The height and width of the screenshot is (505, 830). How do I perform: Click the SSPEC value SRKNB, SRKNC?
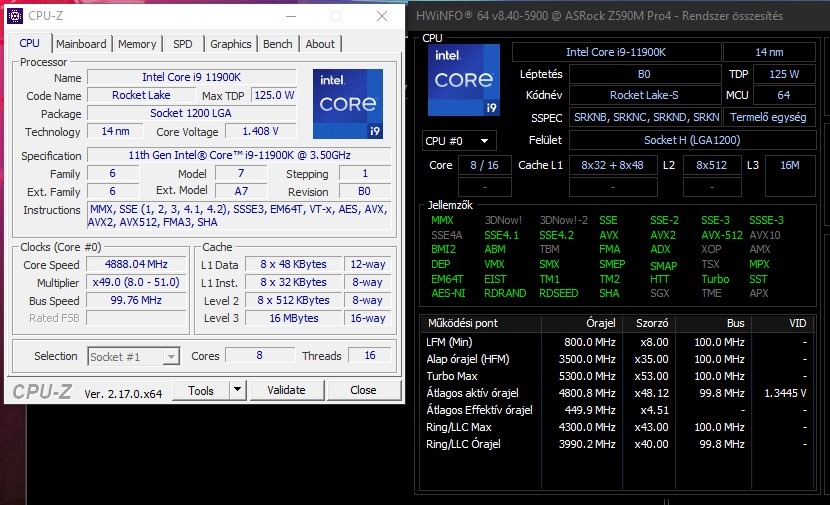coord(645,117)
